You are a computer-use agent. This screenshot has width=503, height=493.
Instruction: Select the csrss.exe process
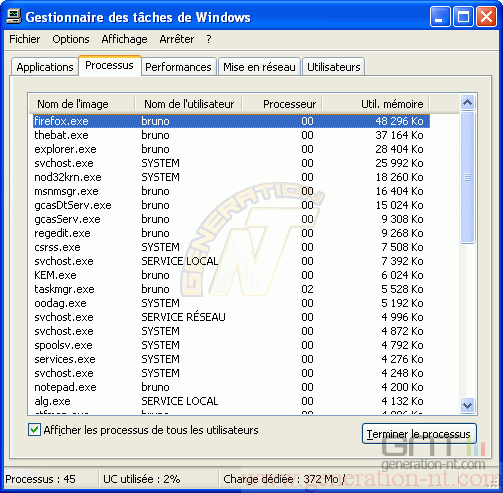point(231,247)
